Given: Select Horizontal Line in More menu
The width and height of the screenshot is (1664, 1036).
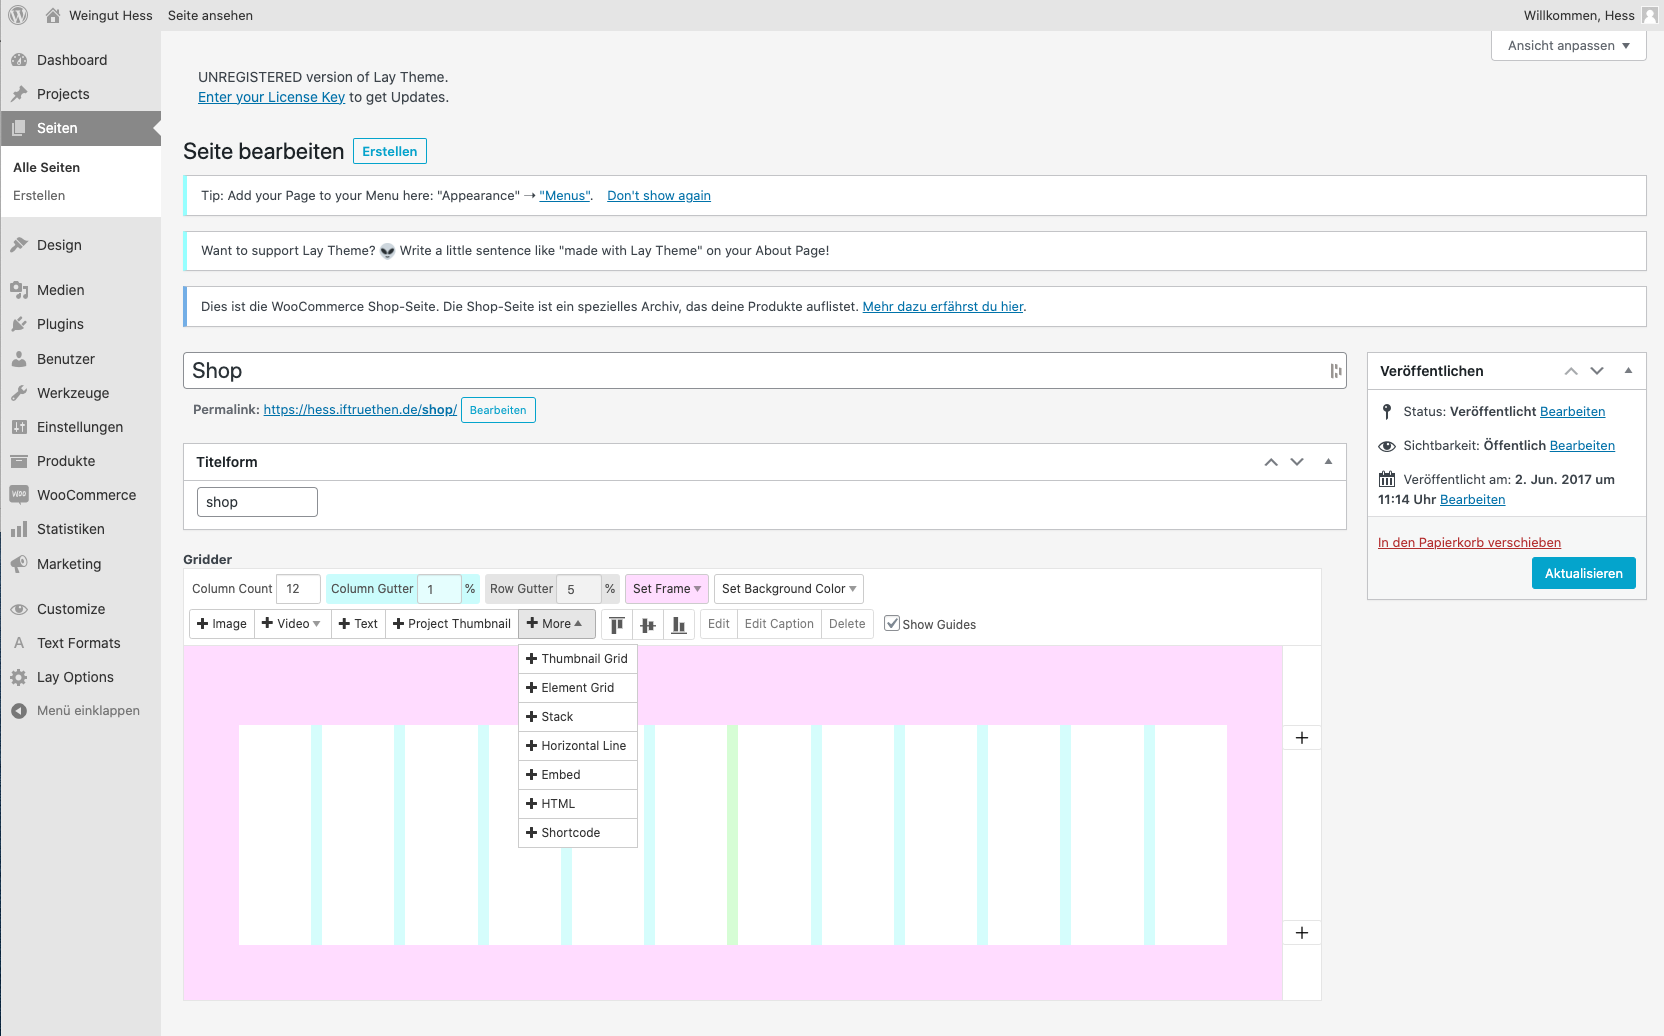Looking at the screenshot, I should (578, 746).
